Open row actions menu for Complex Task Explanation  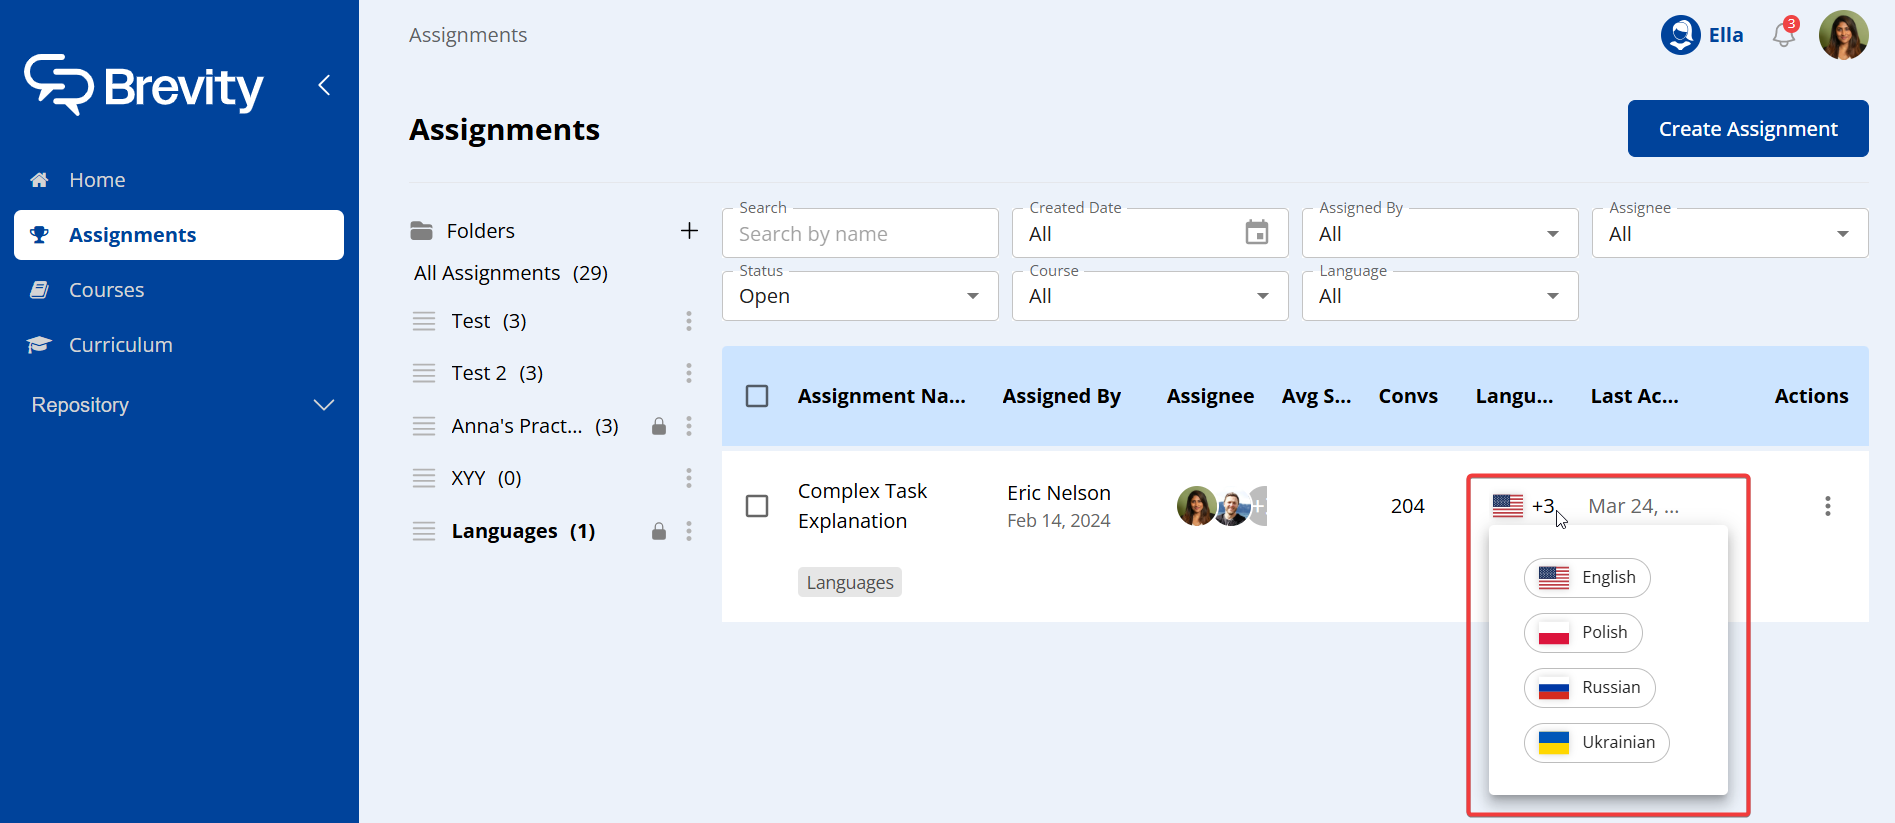pos(1827,506)
